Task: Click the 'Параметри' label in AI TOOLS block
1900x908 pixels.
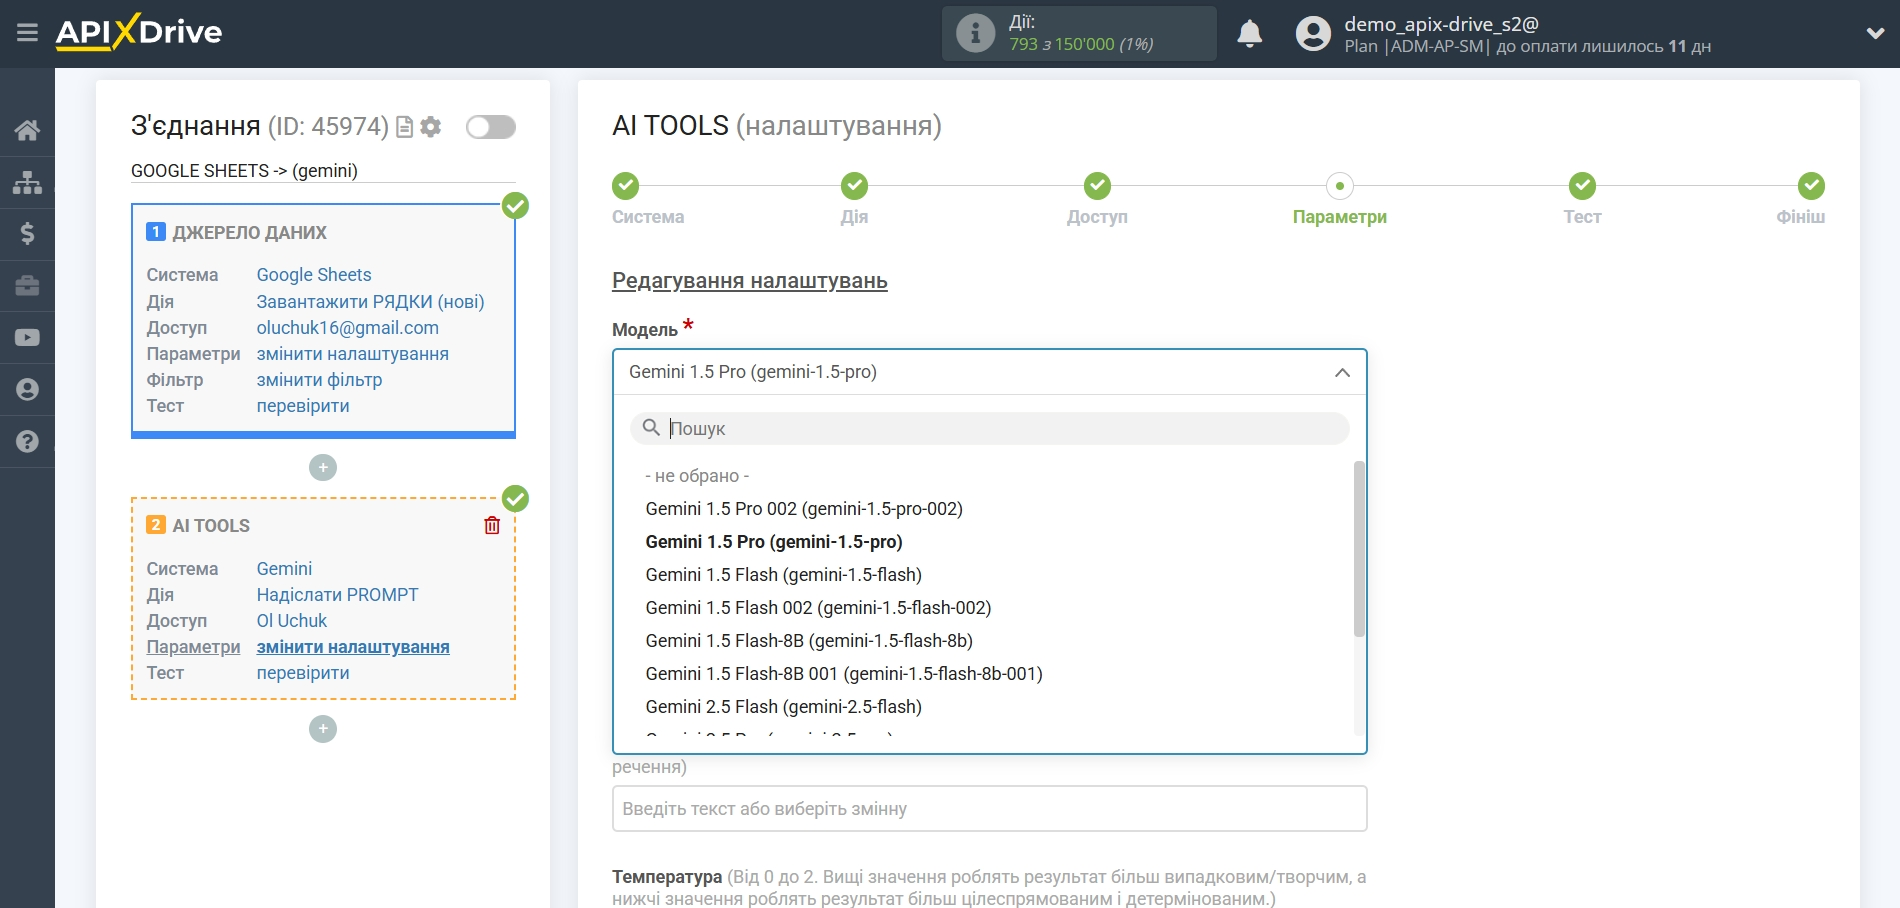Action: (x=193, y=647)
